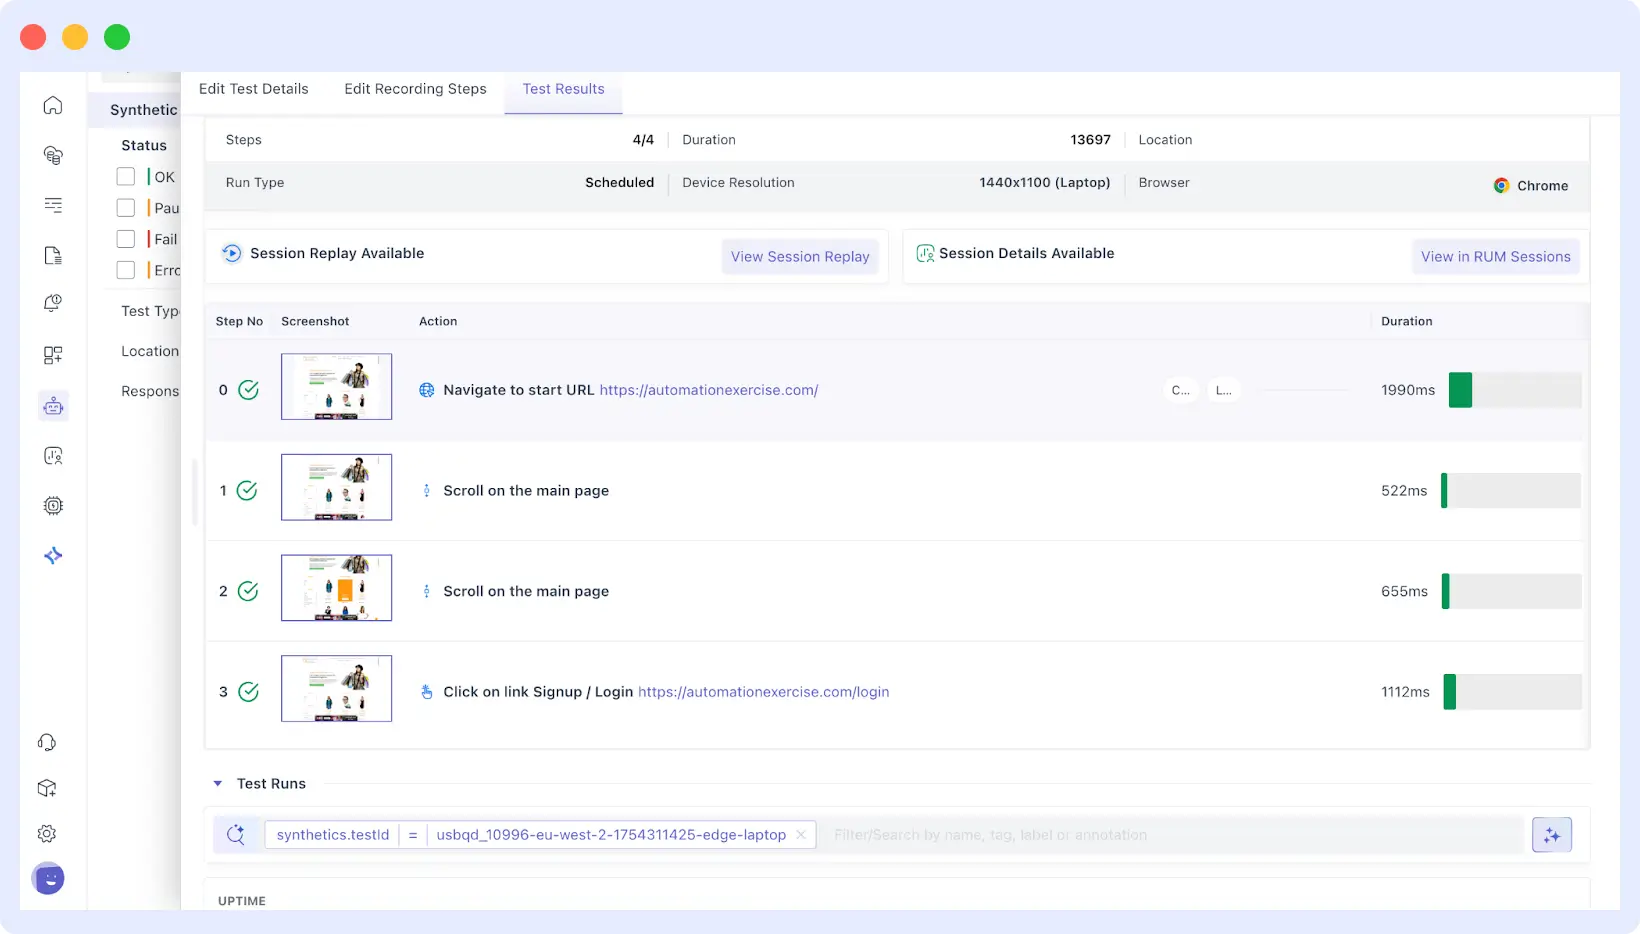
Task: Open the AI assistant sparkle icon
Action: pos(52,555)
